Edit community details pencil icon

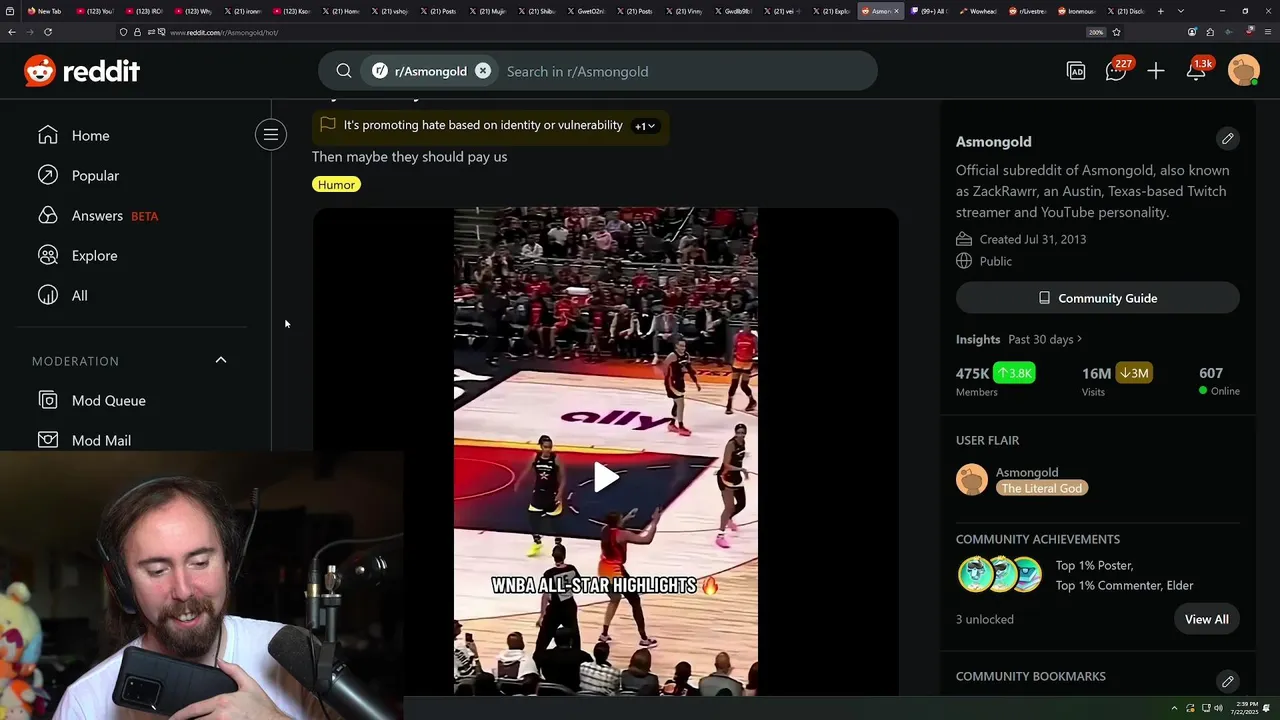(1227, 138)
